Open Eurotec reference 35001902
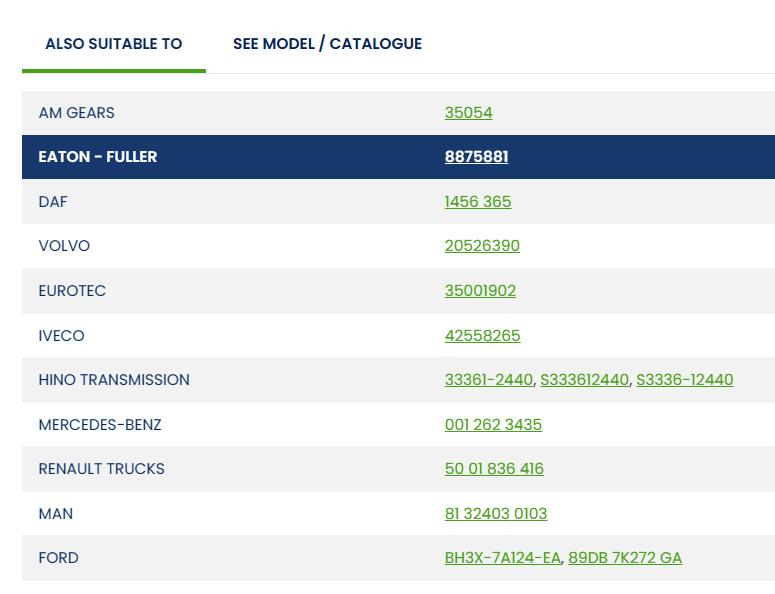The height and width of the screenshot is (594, 775). (480, 291)
